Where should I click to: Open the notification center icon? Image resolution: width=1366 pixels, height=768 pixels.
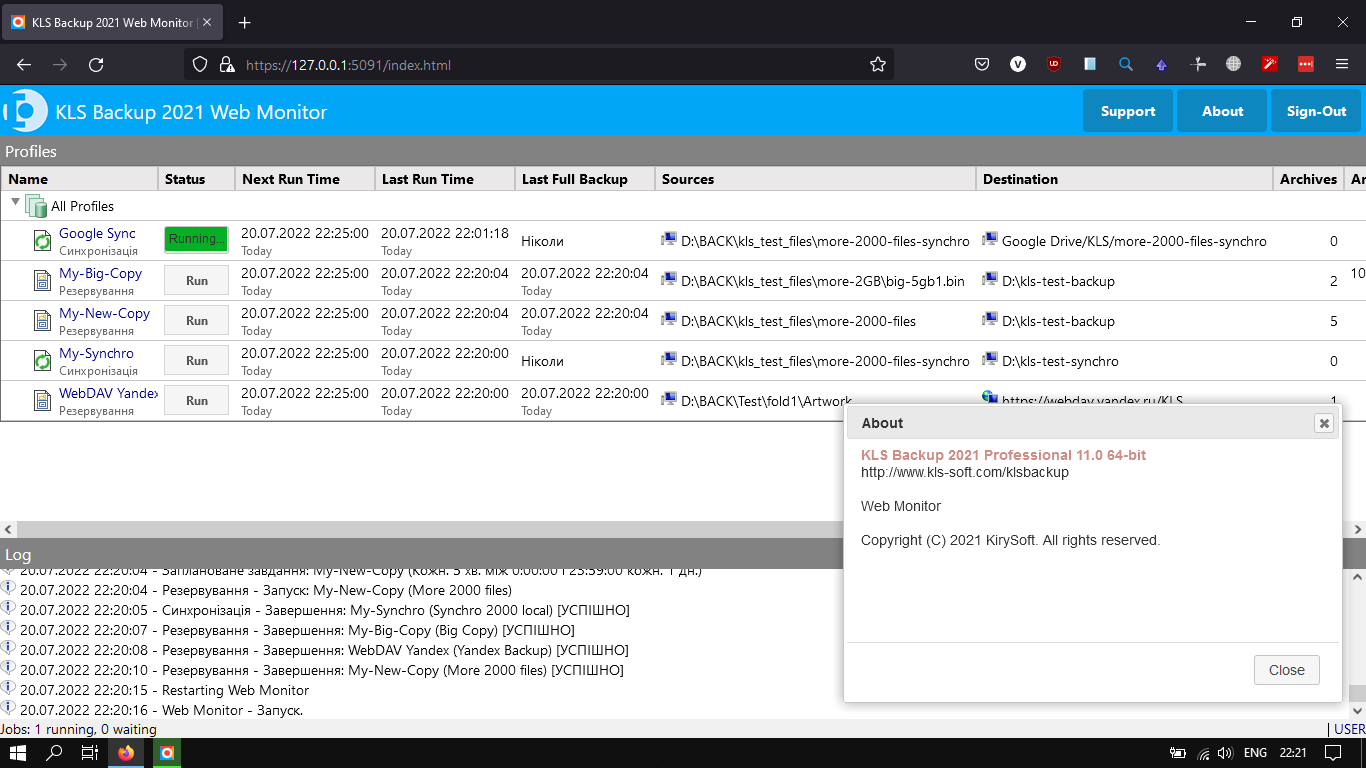[x=1333, y=753]
